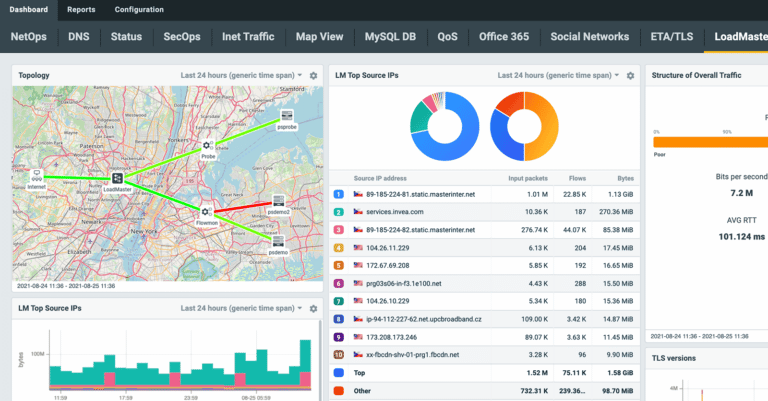Click rank 5 orange badge
This screenshot has width=768, height=401.
(338, 265)
